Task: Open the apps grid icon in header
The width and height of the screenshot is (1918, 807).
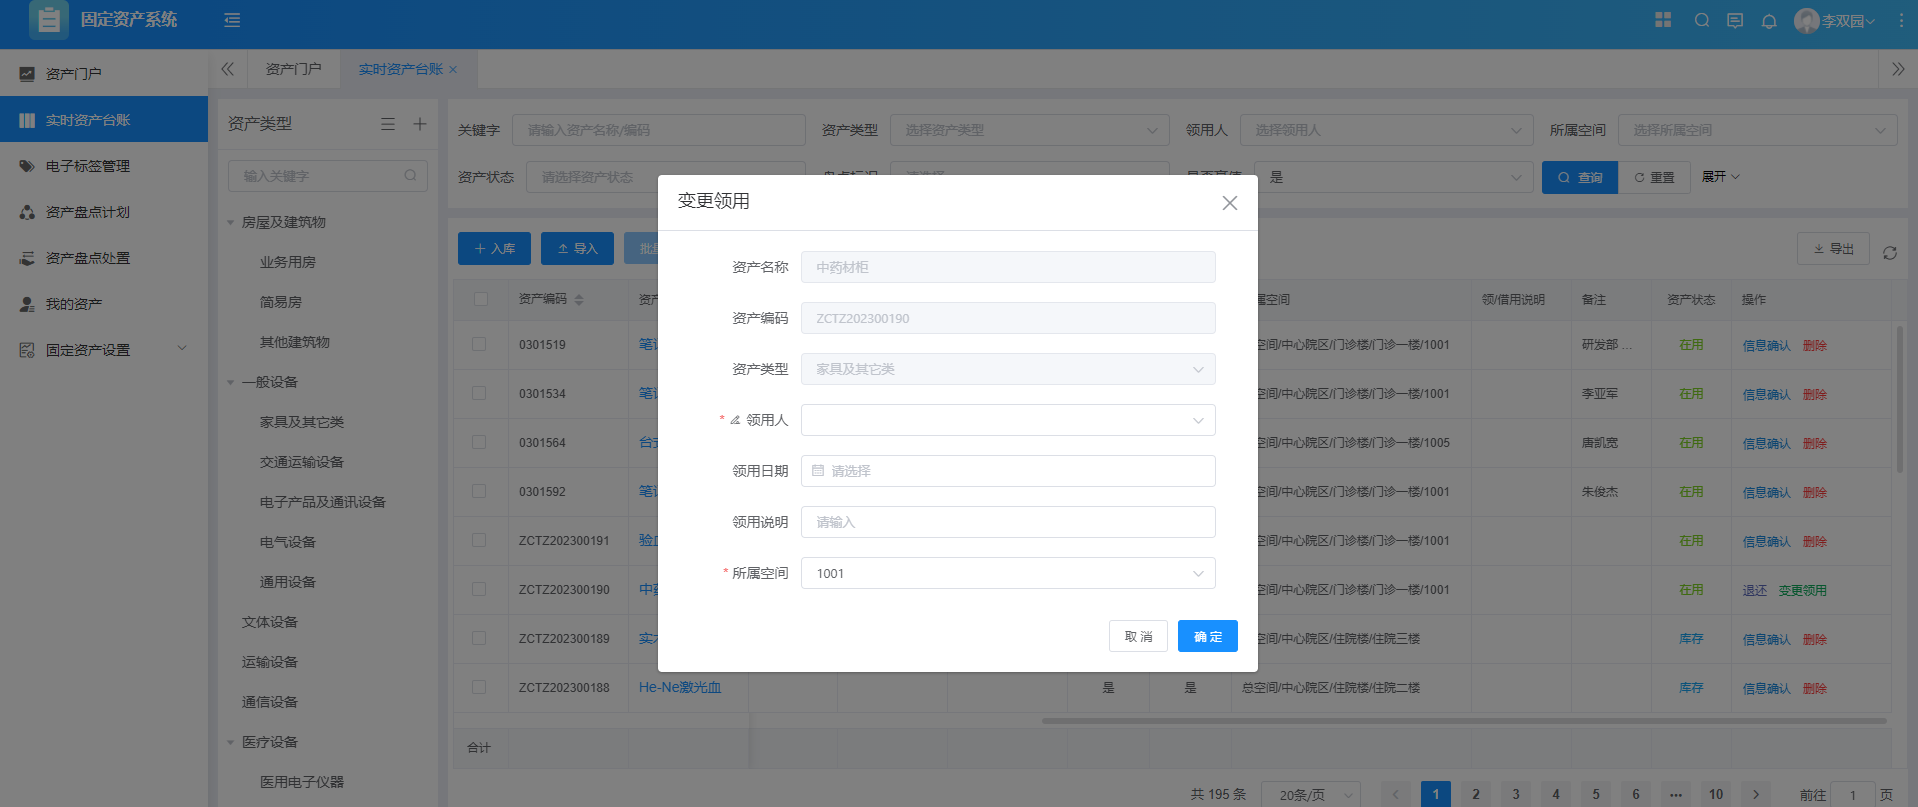Action: 1663,20
